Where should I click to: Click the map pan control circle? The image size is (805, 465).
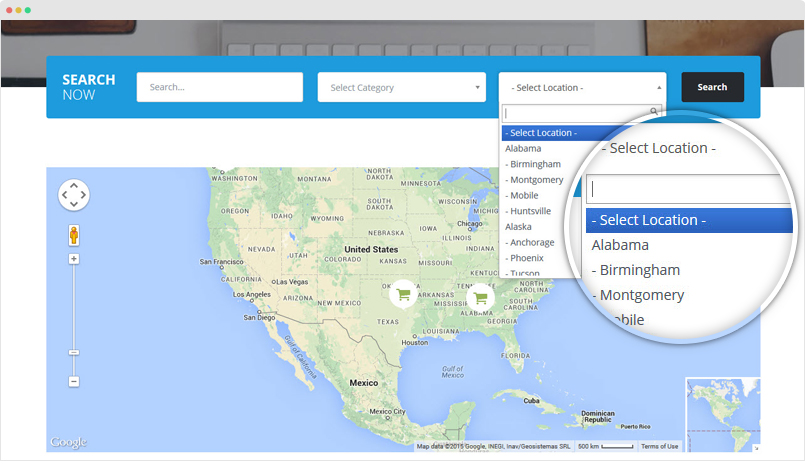74,195
